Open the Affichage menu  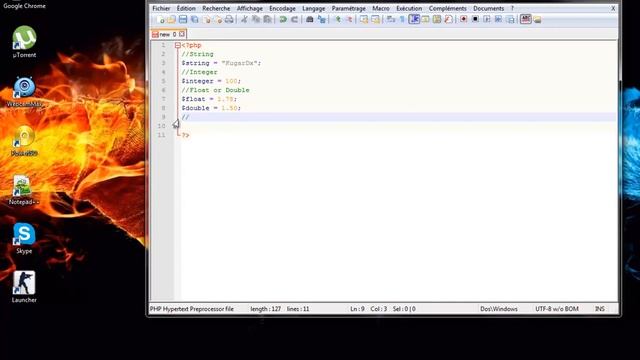[250, 8]
